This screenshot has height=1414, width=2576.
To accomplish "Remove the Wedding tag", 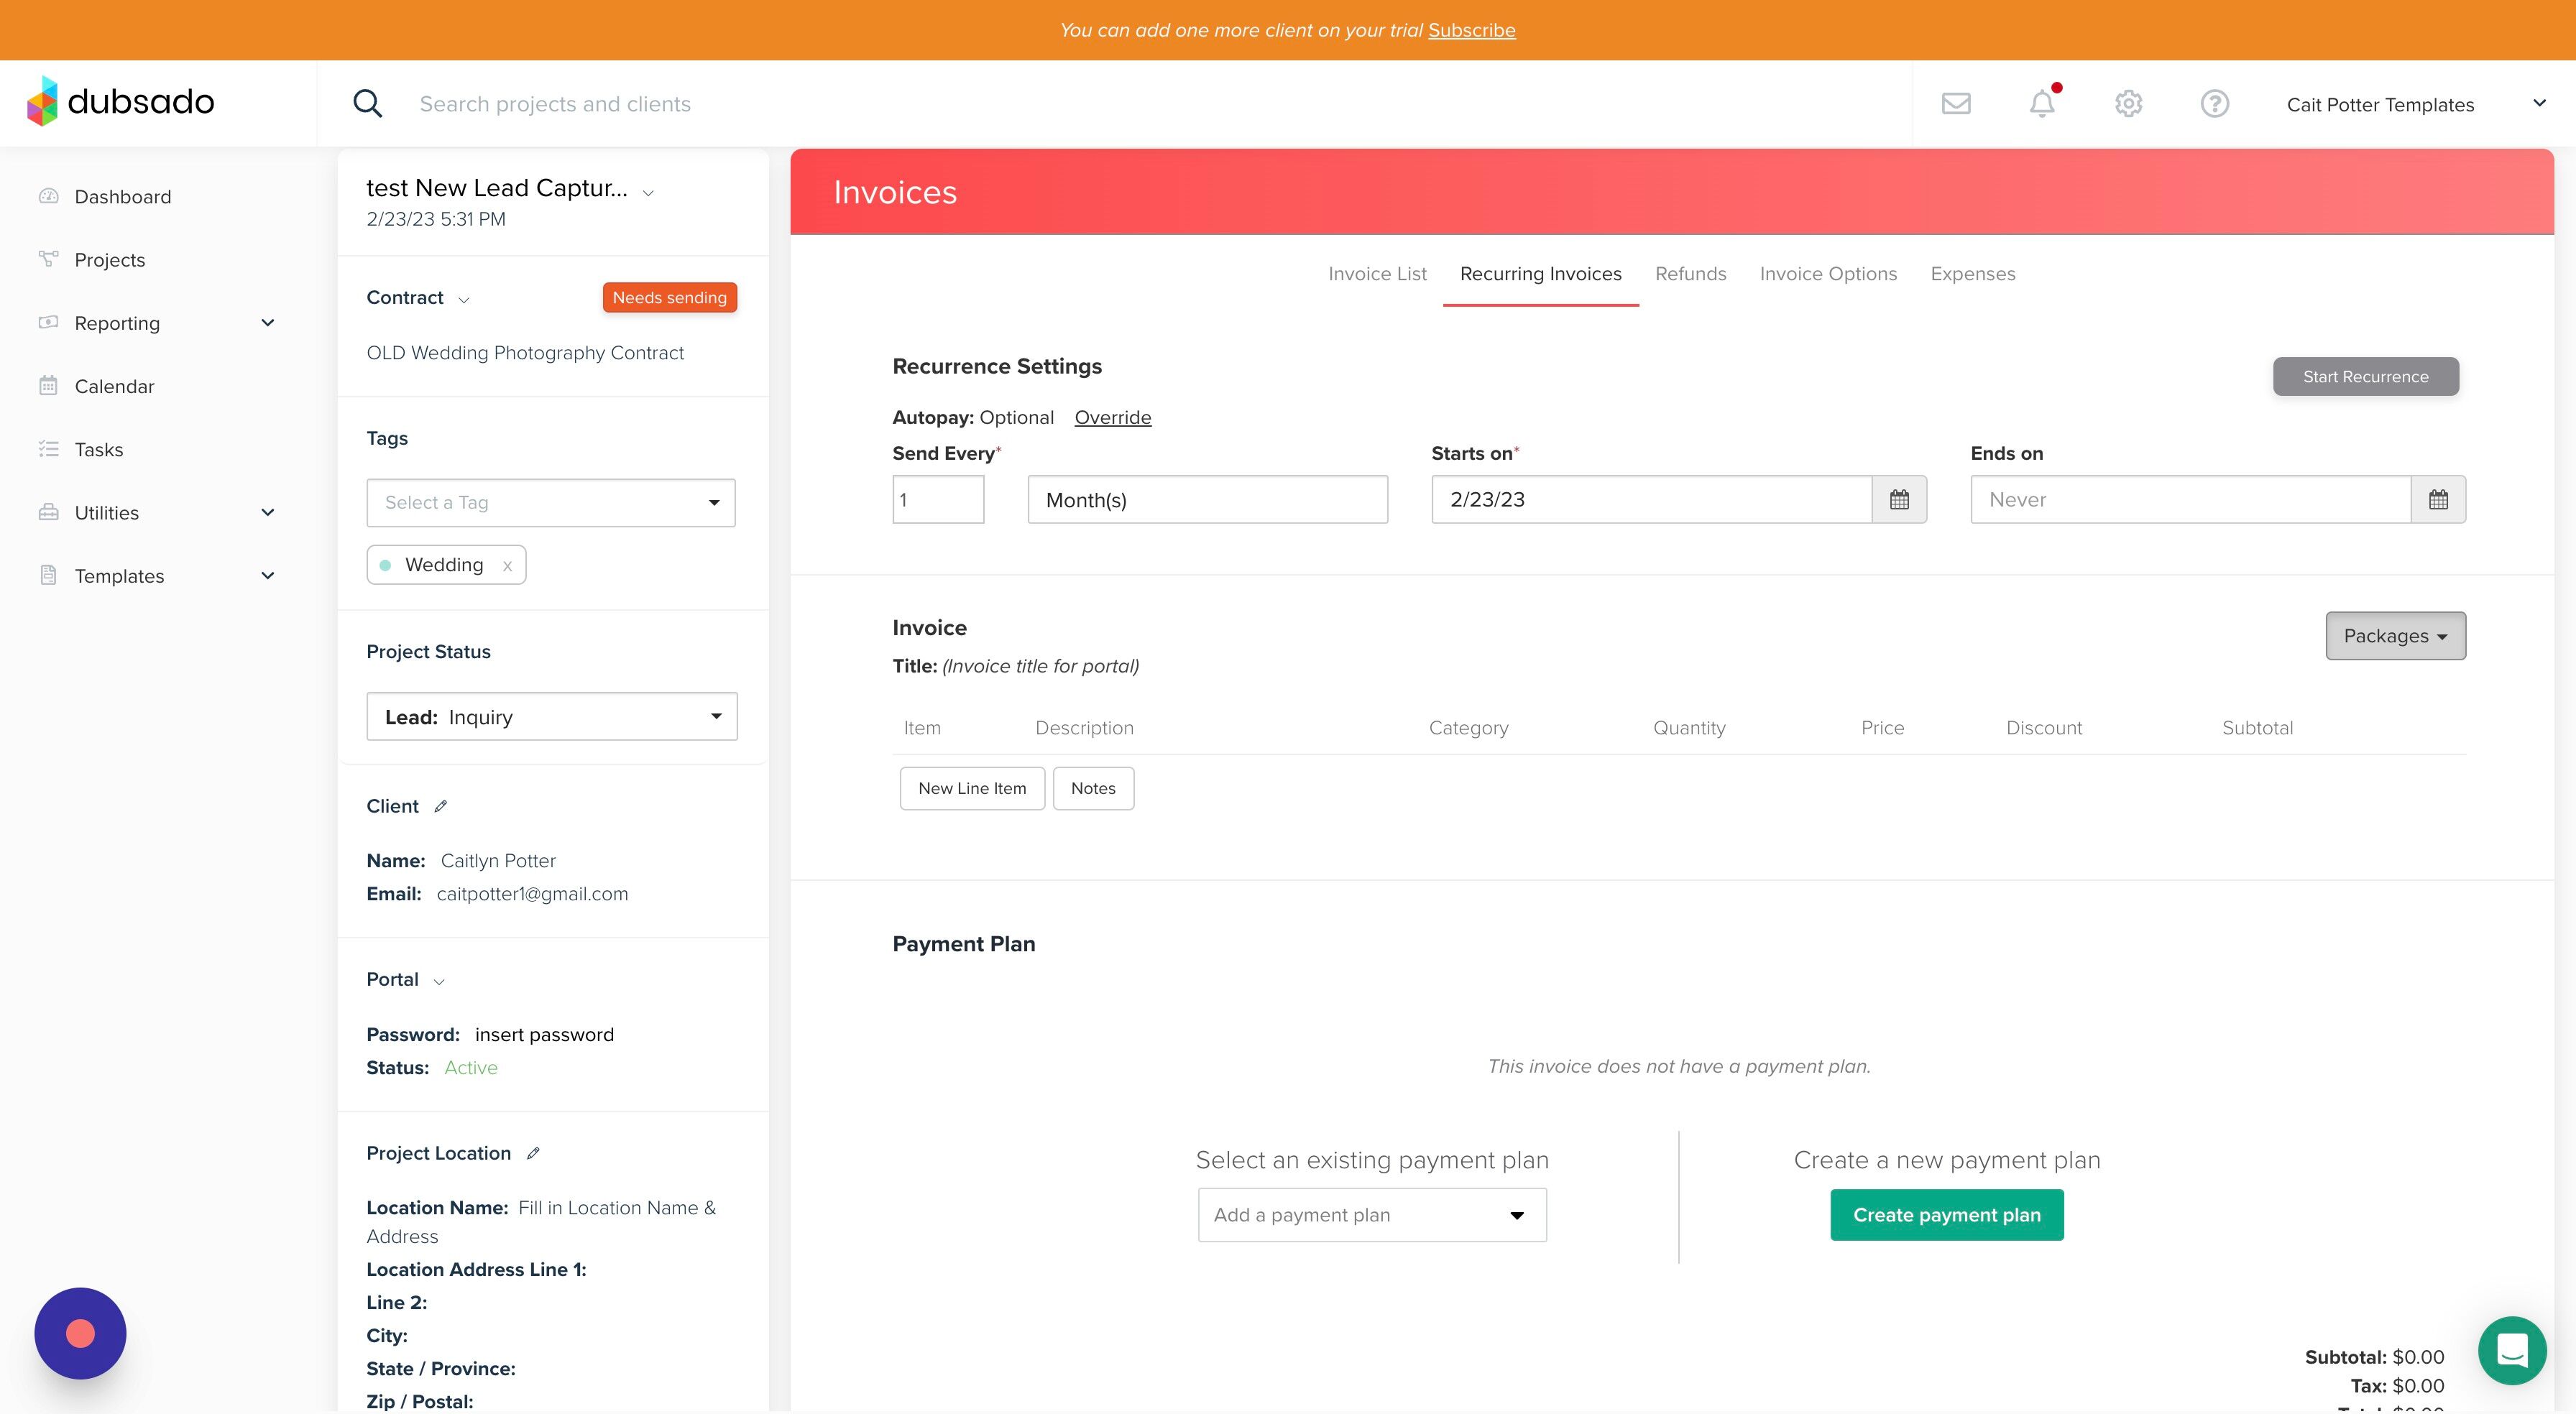I will pos(507,566).
